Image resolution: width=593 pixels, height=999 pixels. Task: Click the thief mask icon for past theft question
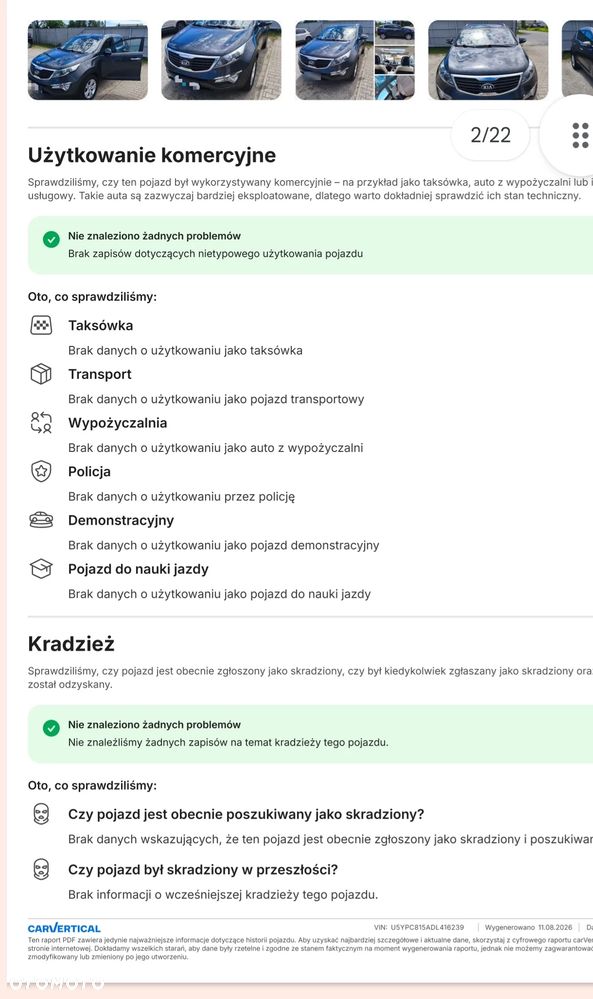coord(41,869)
